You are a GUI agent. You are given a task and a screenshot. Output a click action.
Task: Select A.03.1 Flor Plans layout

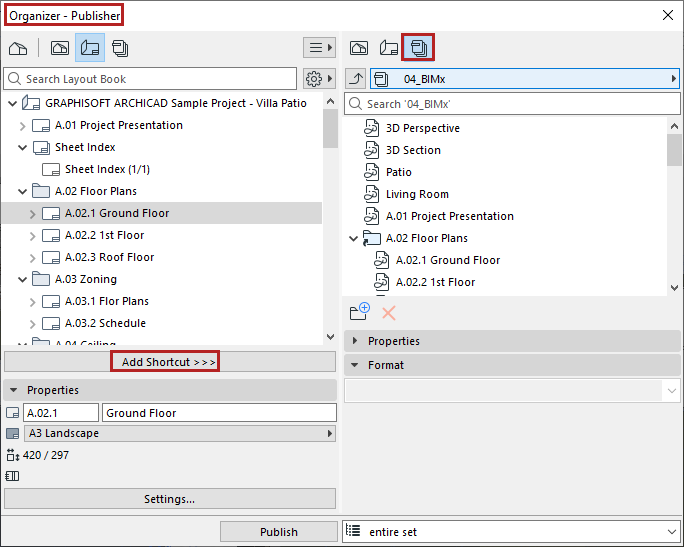[106, 301]
